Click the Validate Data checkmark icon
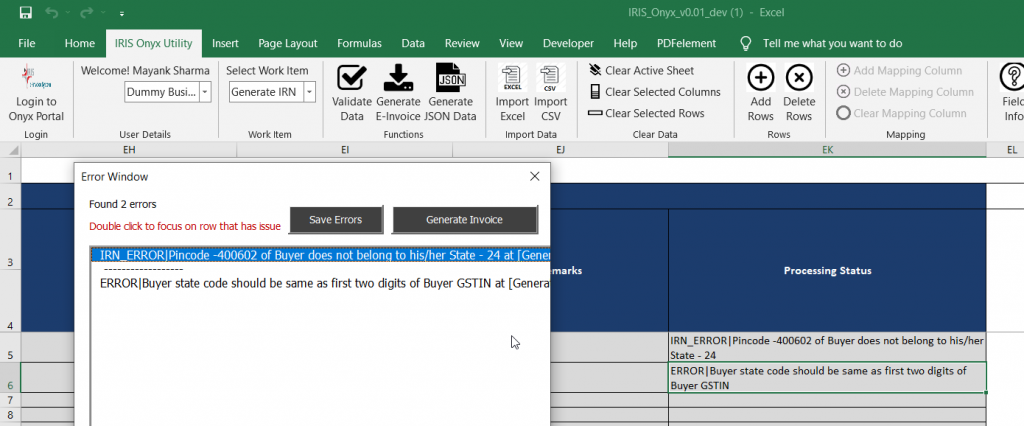The image size is (1024, 426). [x=351, y=78]
